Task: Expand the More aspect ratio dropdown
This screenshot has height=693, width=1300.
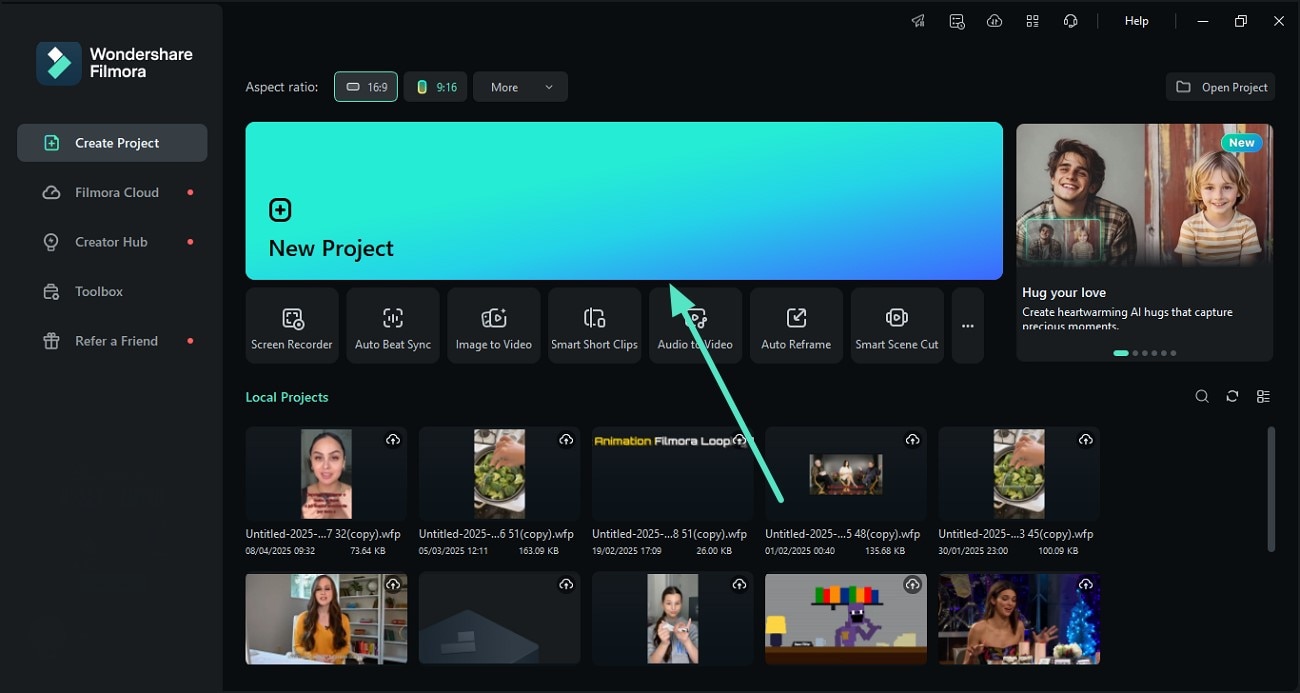Action: (520, 87)
